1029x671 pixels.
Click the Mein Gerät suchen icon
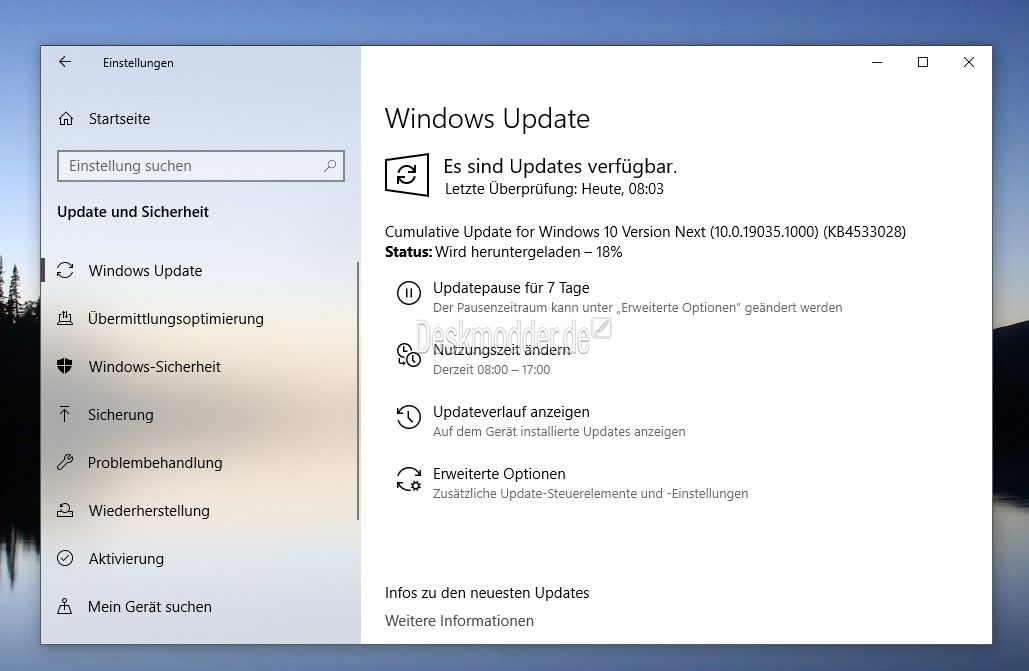click(64, 606)
